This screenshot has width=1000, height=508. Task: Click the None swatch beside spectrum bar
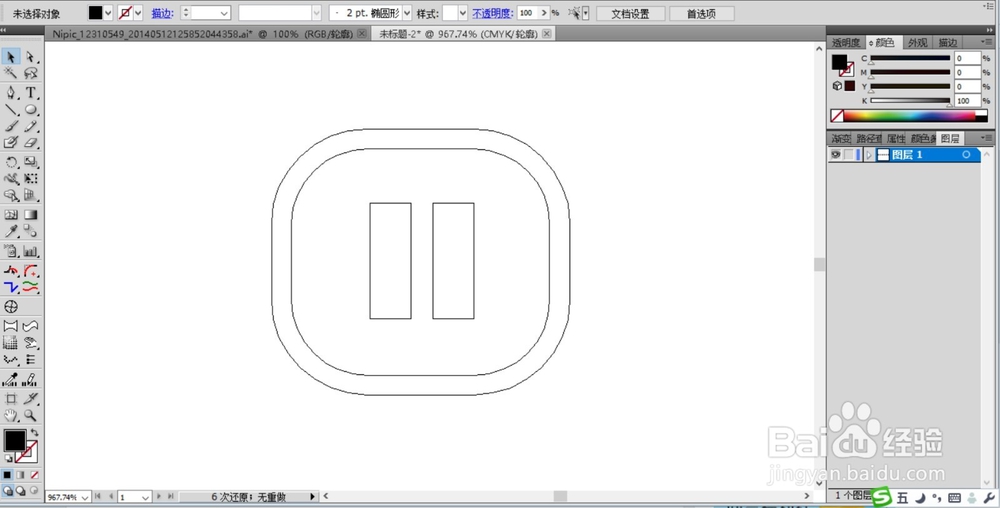pos(837,116)
